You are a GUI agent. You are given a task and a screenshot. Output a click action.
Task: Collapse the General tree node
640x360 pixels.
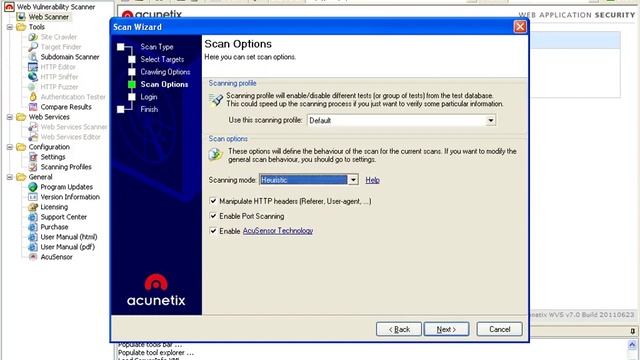pyautogui.click(x=10, y=177)
